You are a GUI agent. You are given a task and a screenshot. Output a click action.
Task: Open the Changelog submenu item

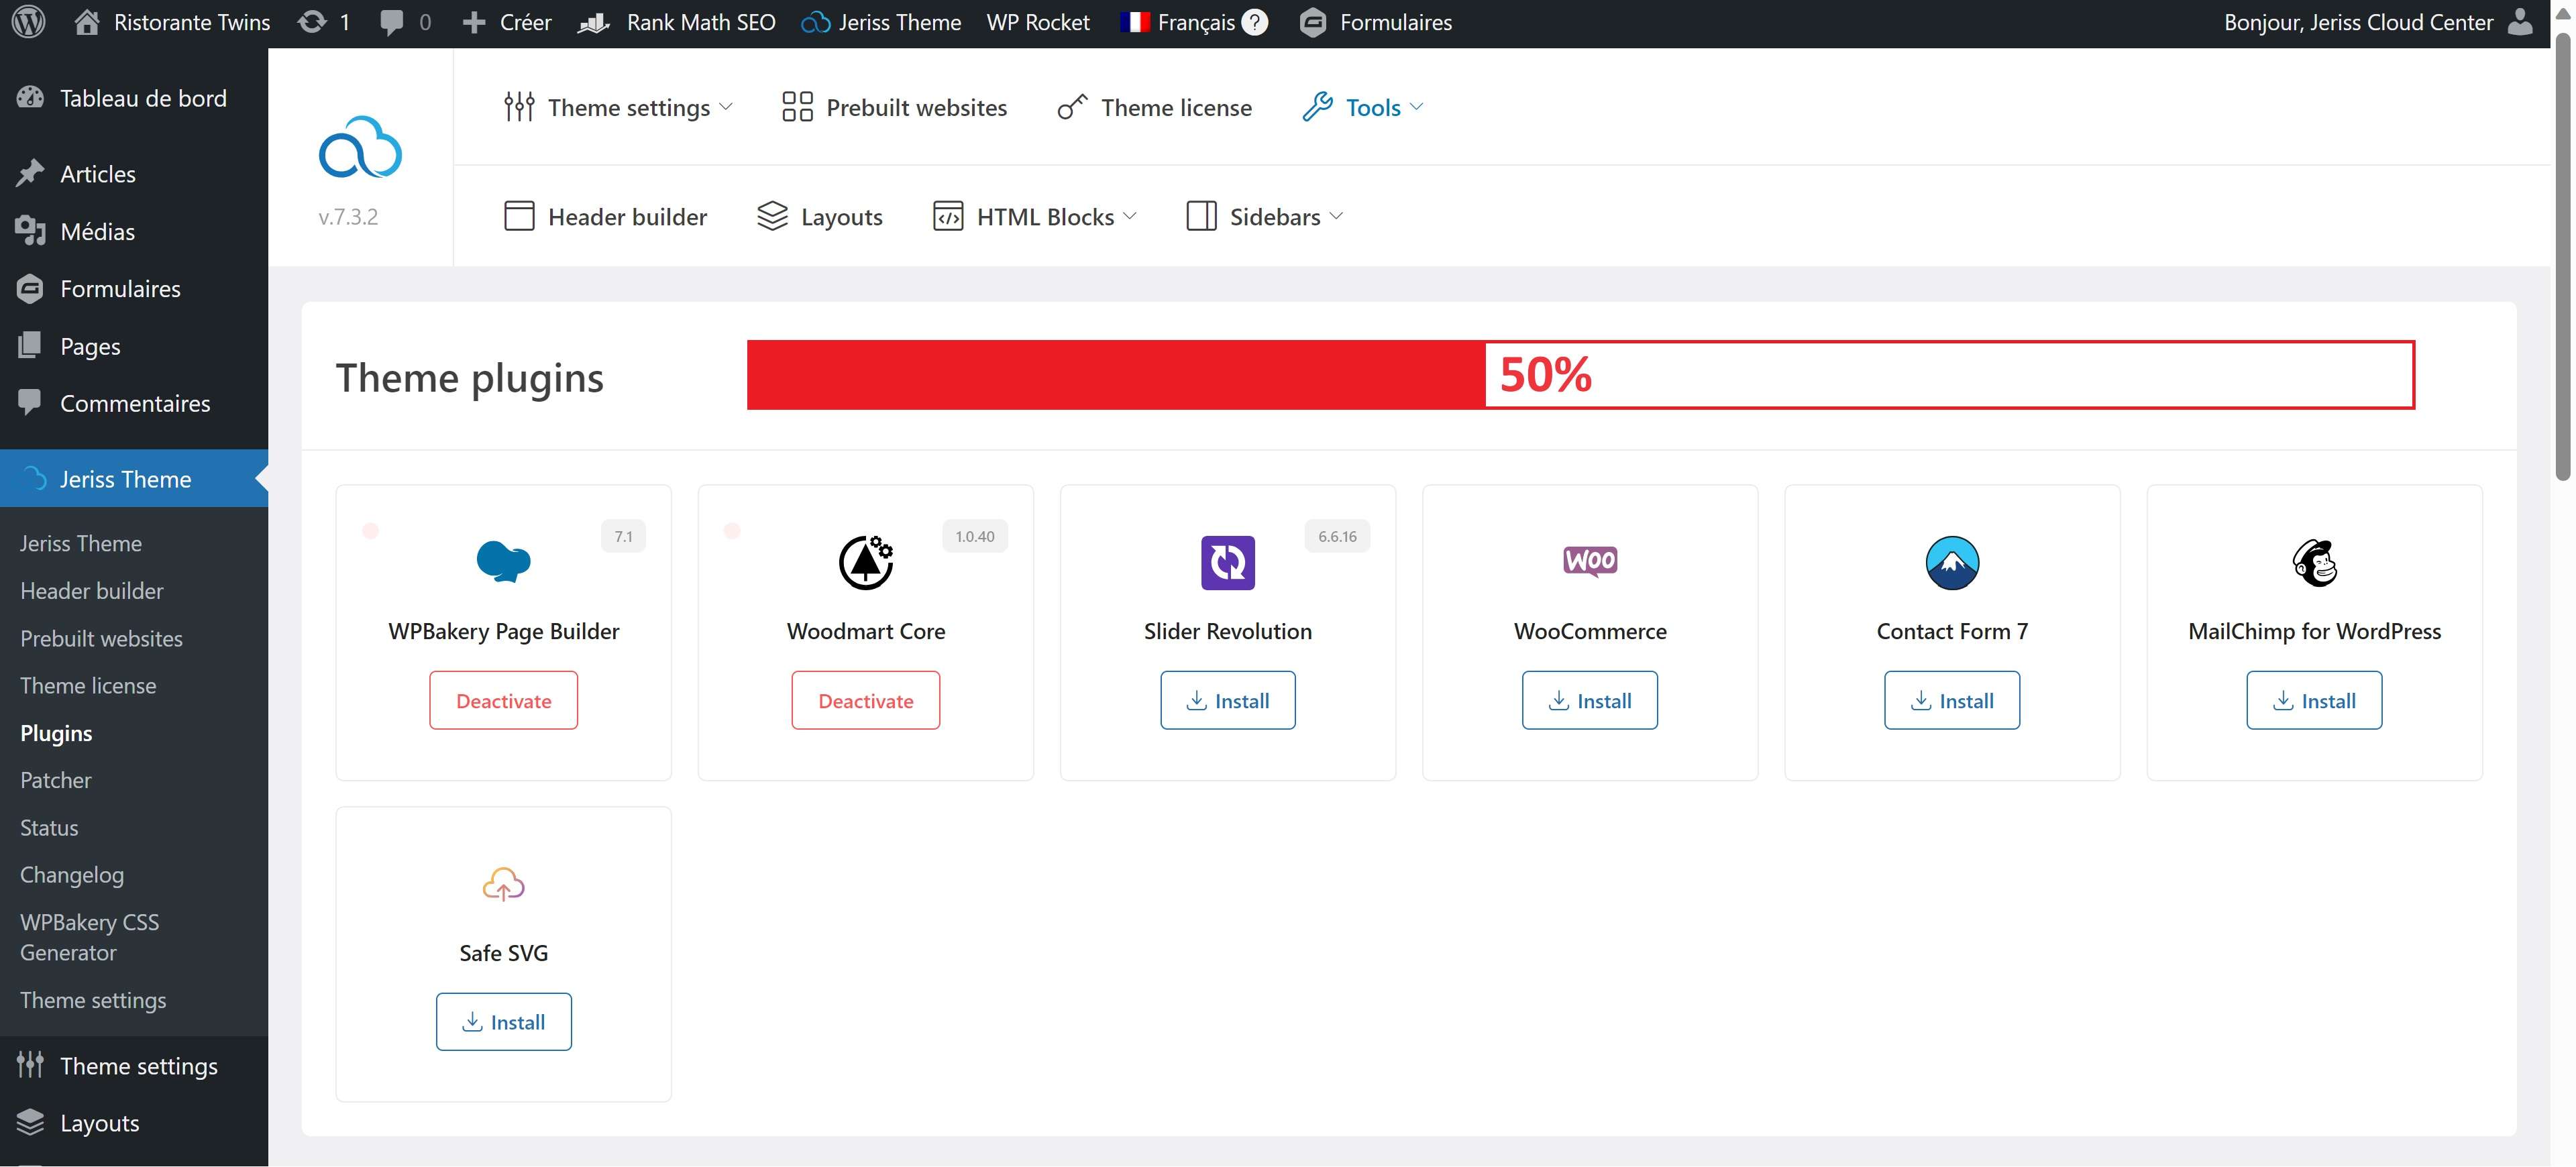click(x=72, y=875)
